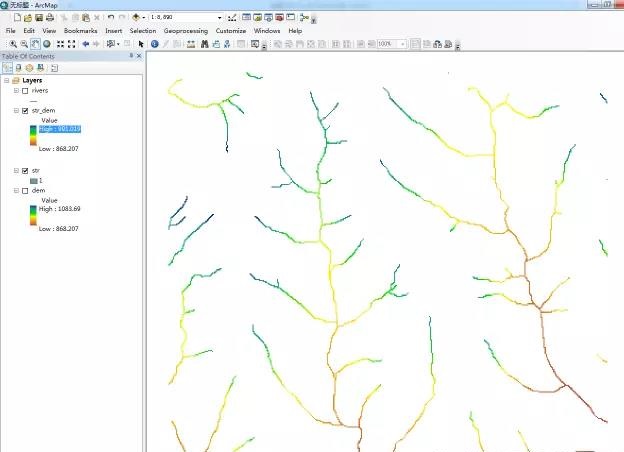The height and width of the screenshot is (452, 624).
Task: Open an existing map document
Action: pos(28,18)
